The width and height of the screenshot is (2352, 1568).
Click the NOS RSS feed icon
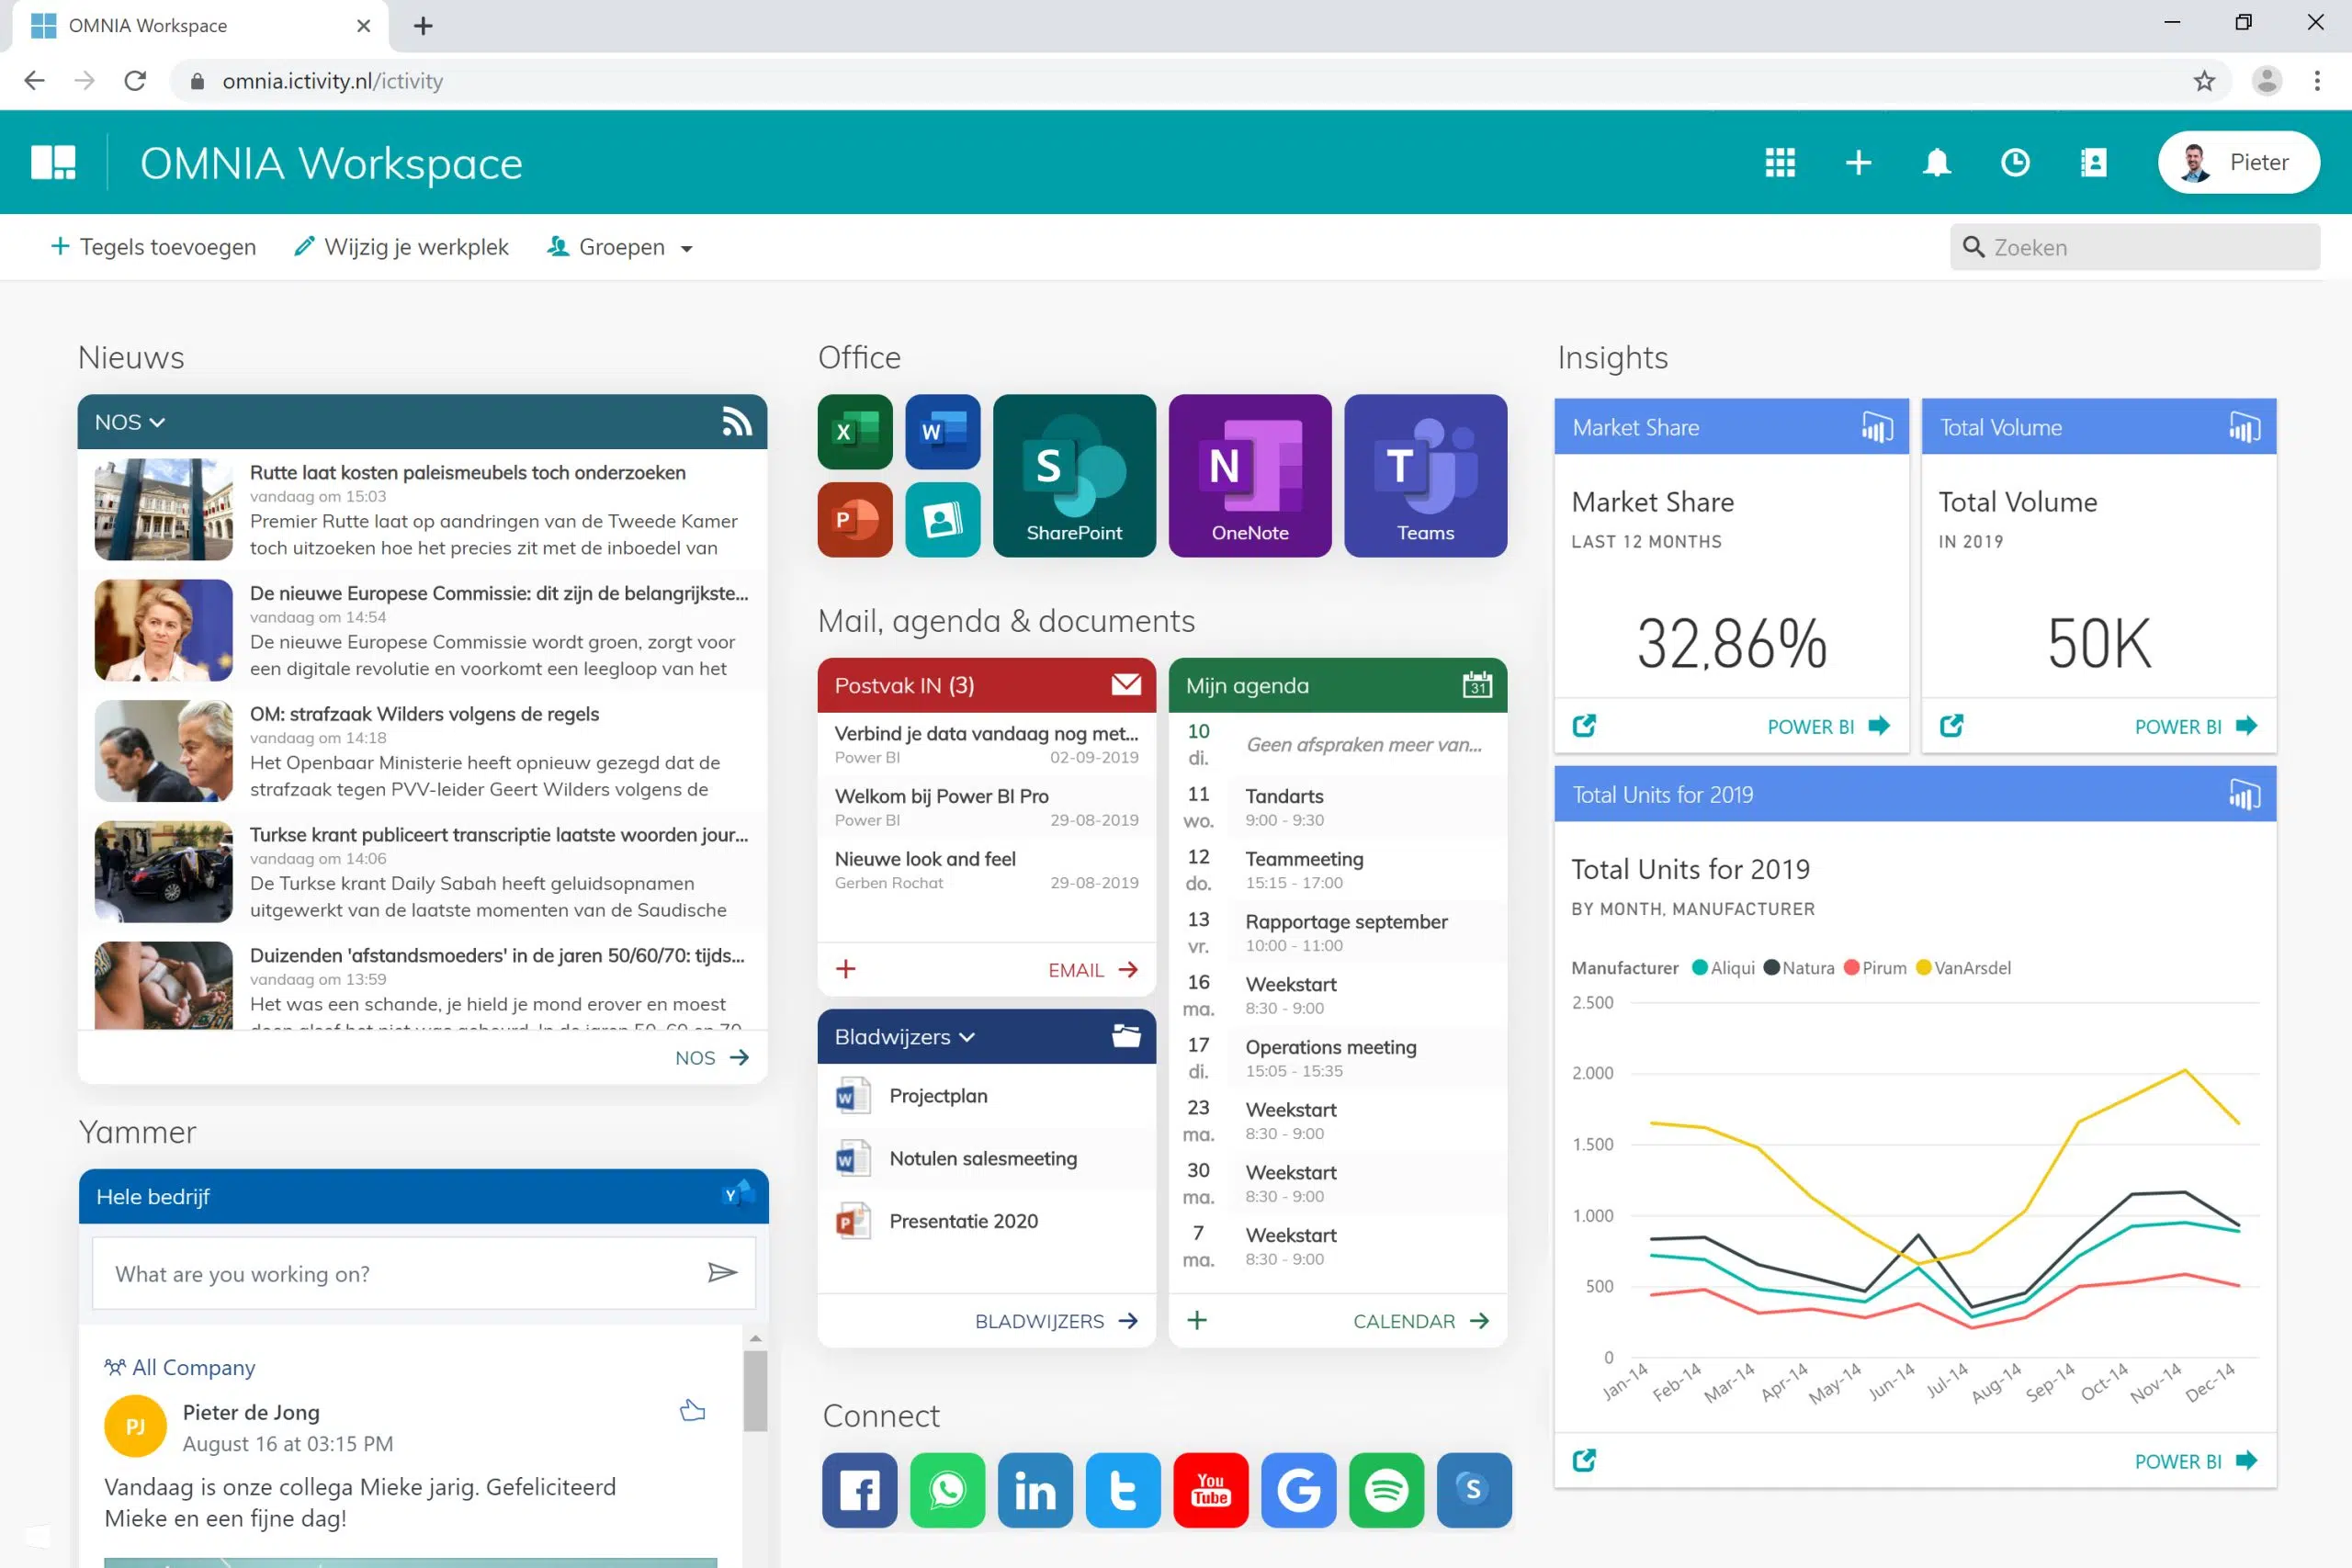point(736,422)
